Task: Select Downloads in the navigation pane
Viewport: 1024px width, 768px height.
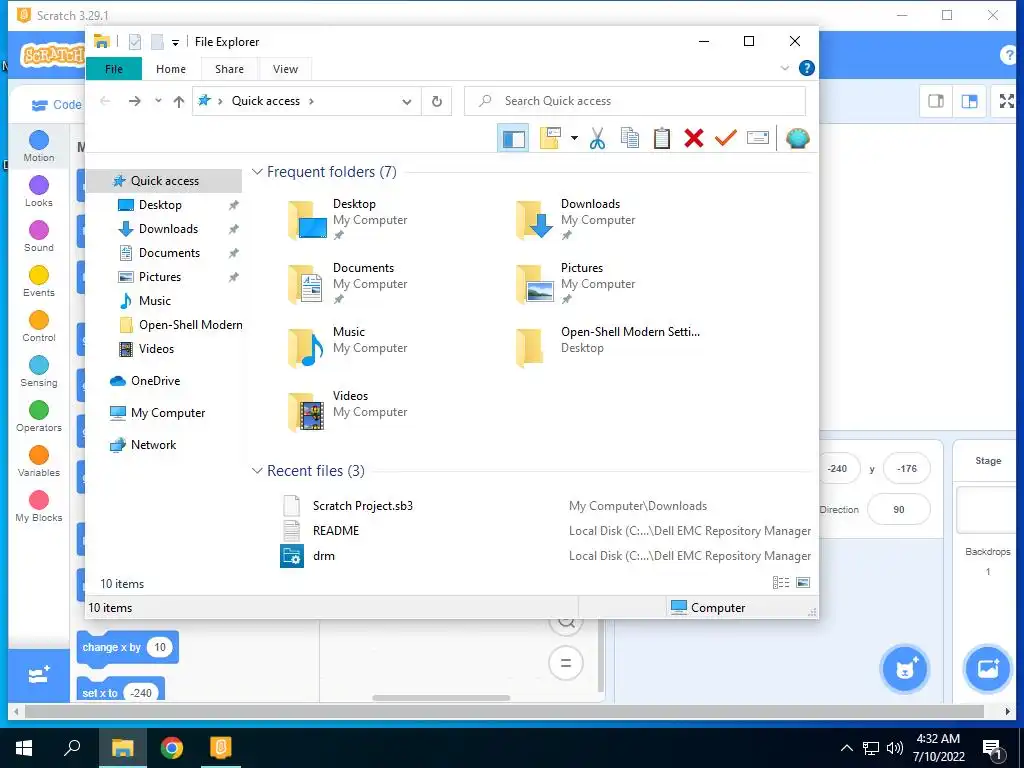Action: 168,229
